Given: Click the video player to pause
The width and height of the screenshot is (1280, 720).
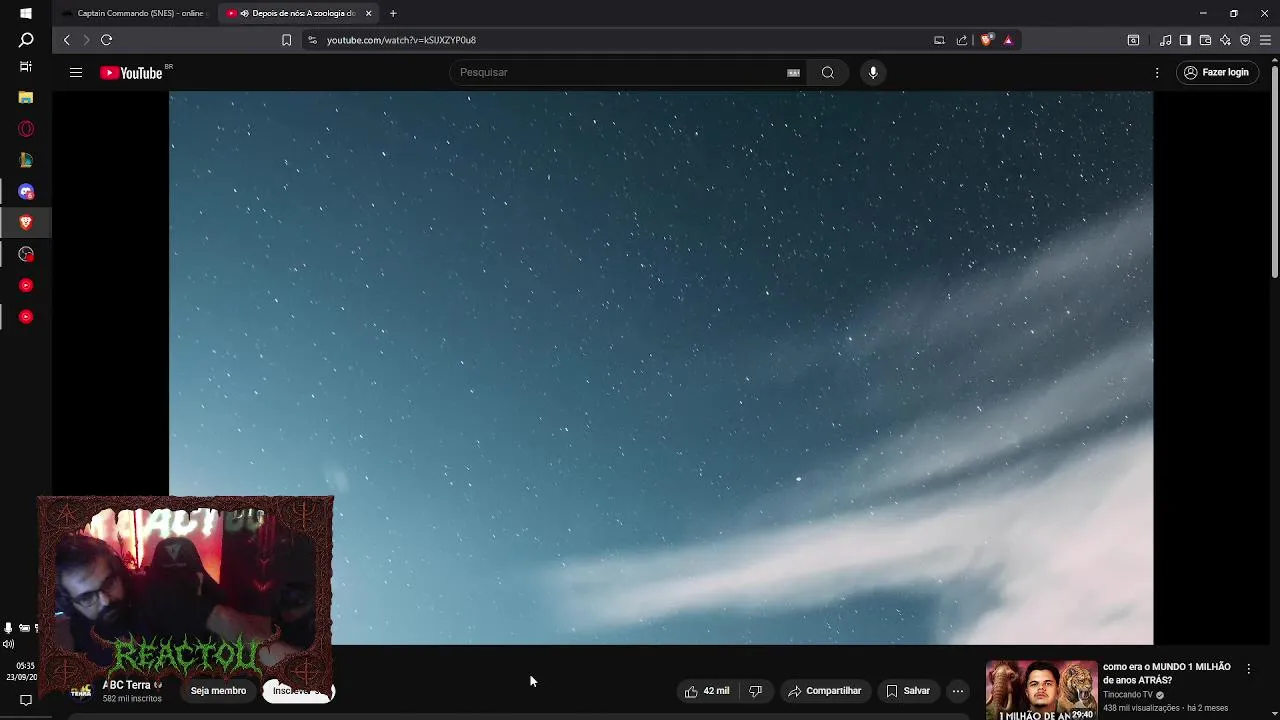Looking at the screenshot, I should tap(660, 368).
